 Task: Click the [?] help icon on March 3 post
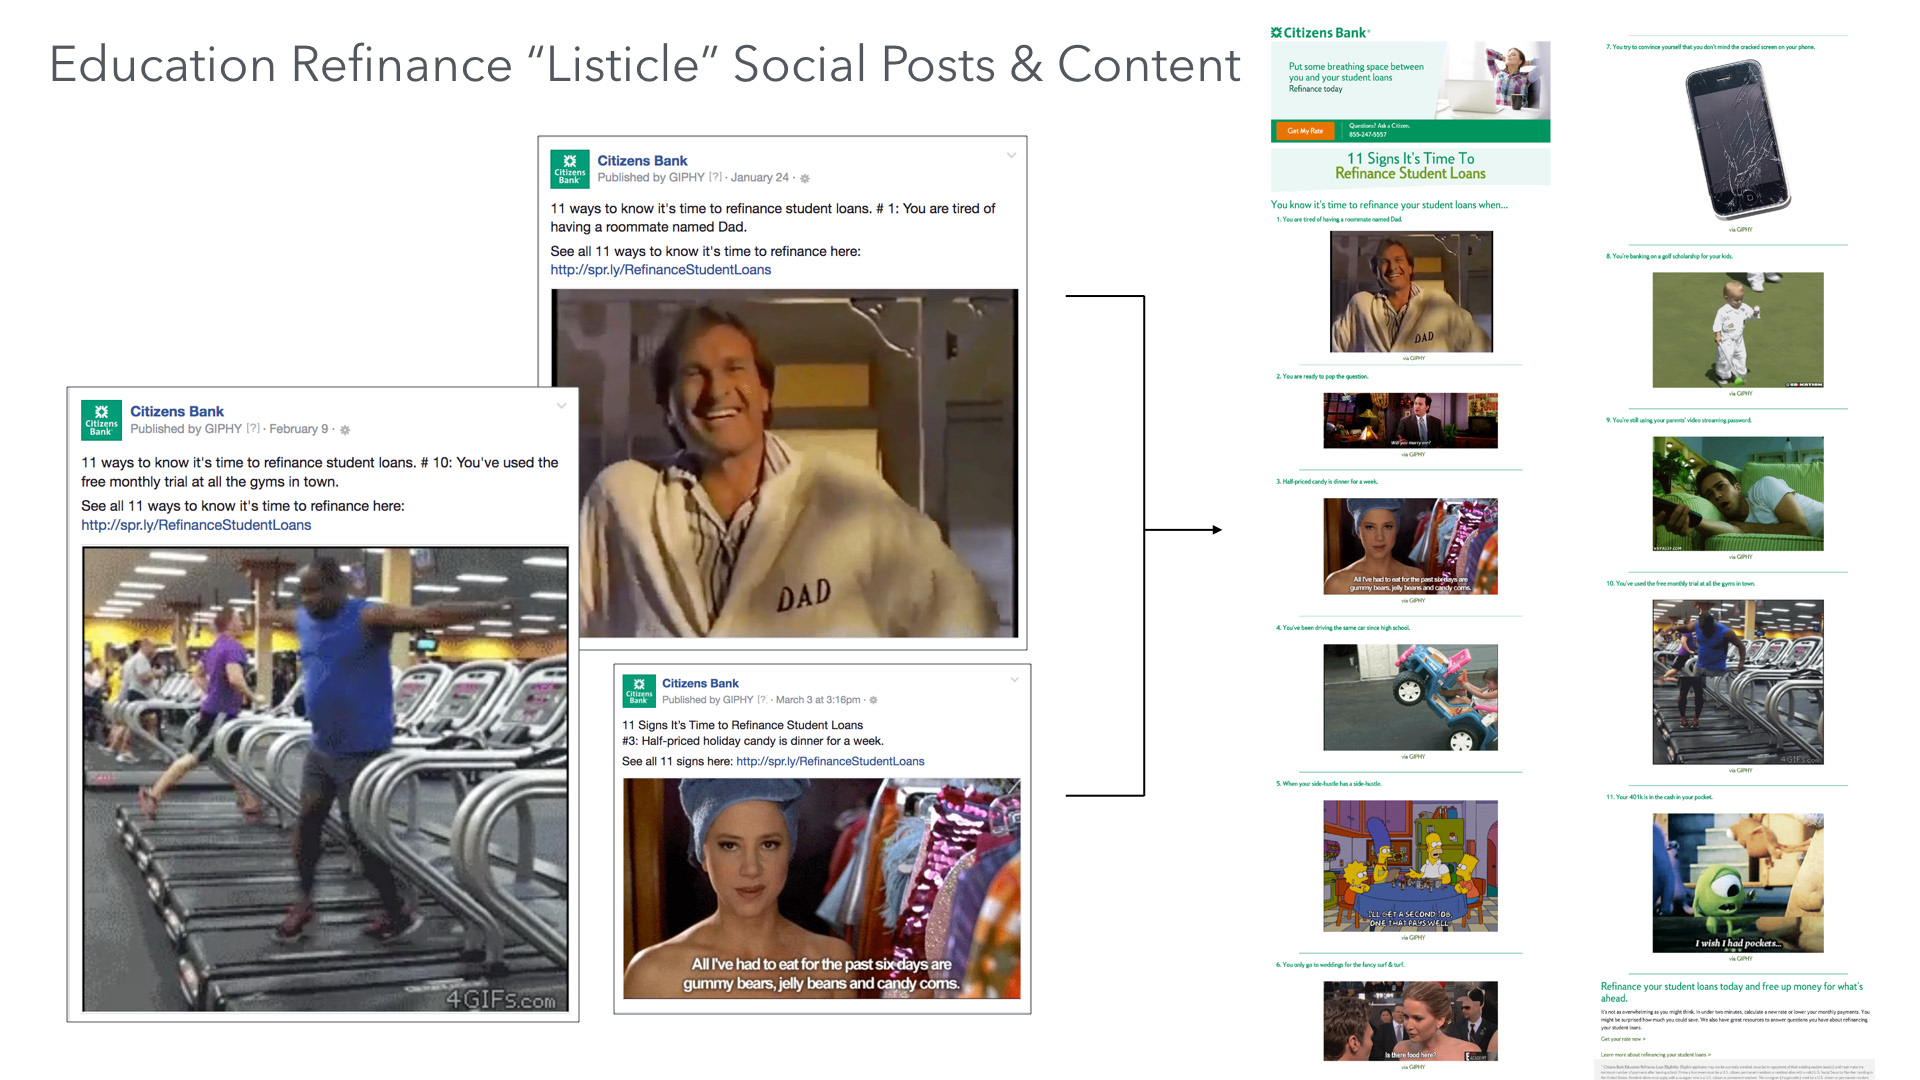point(762,700)
